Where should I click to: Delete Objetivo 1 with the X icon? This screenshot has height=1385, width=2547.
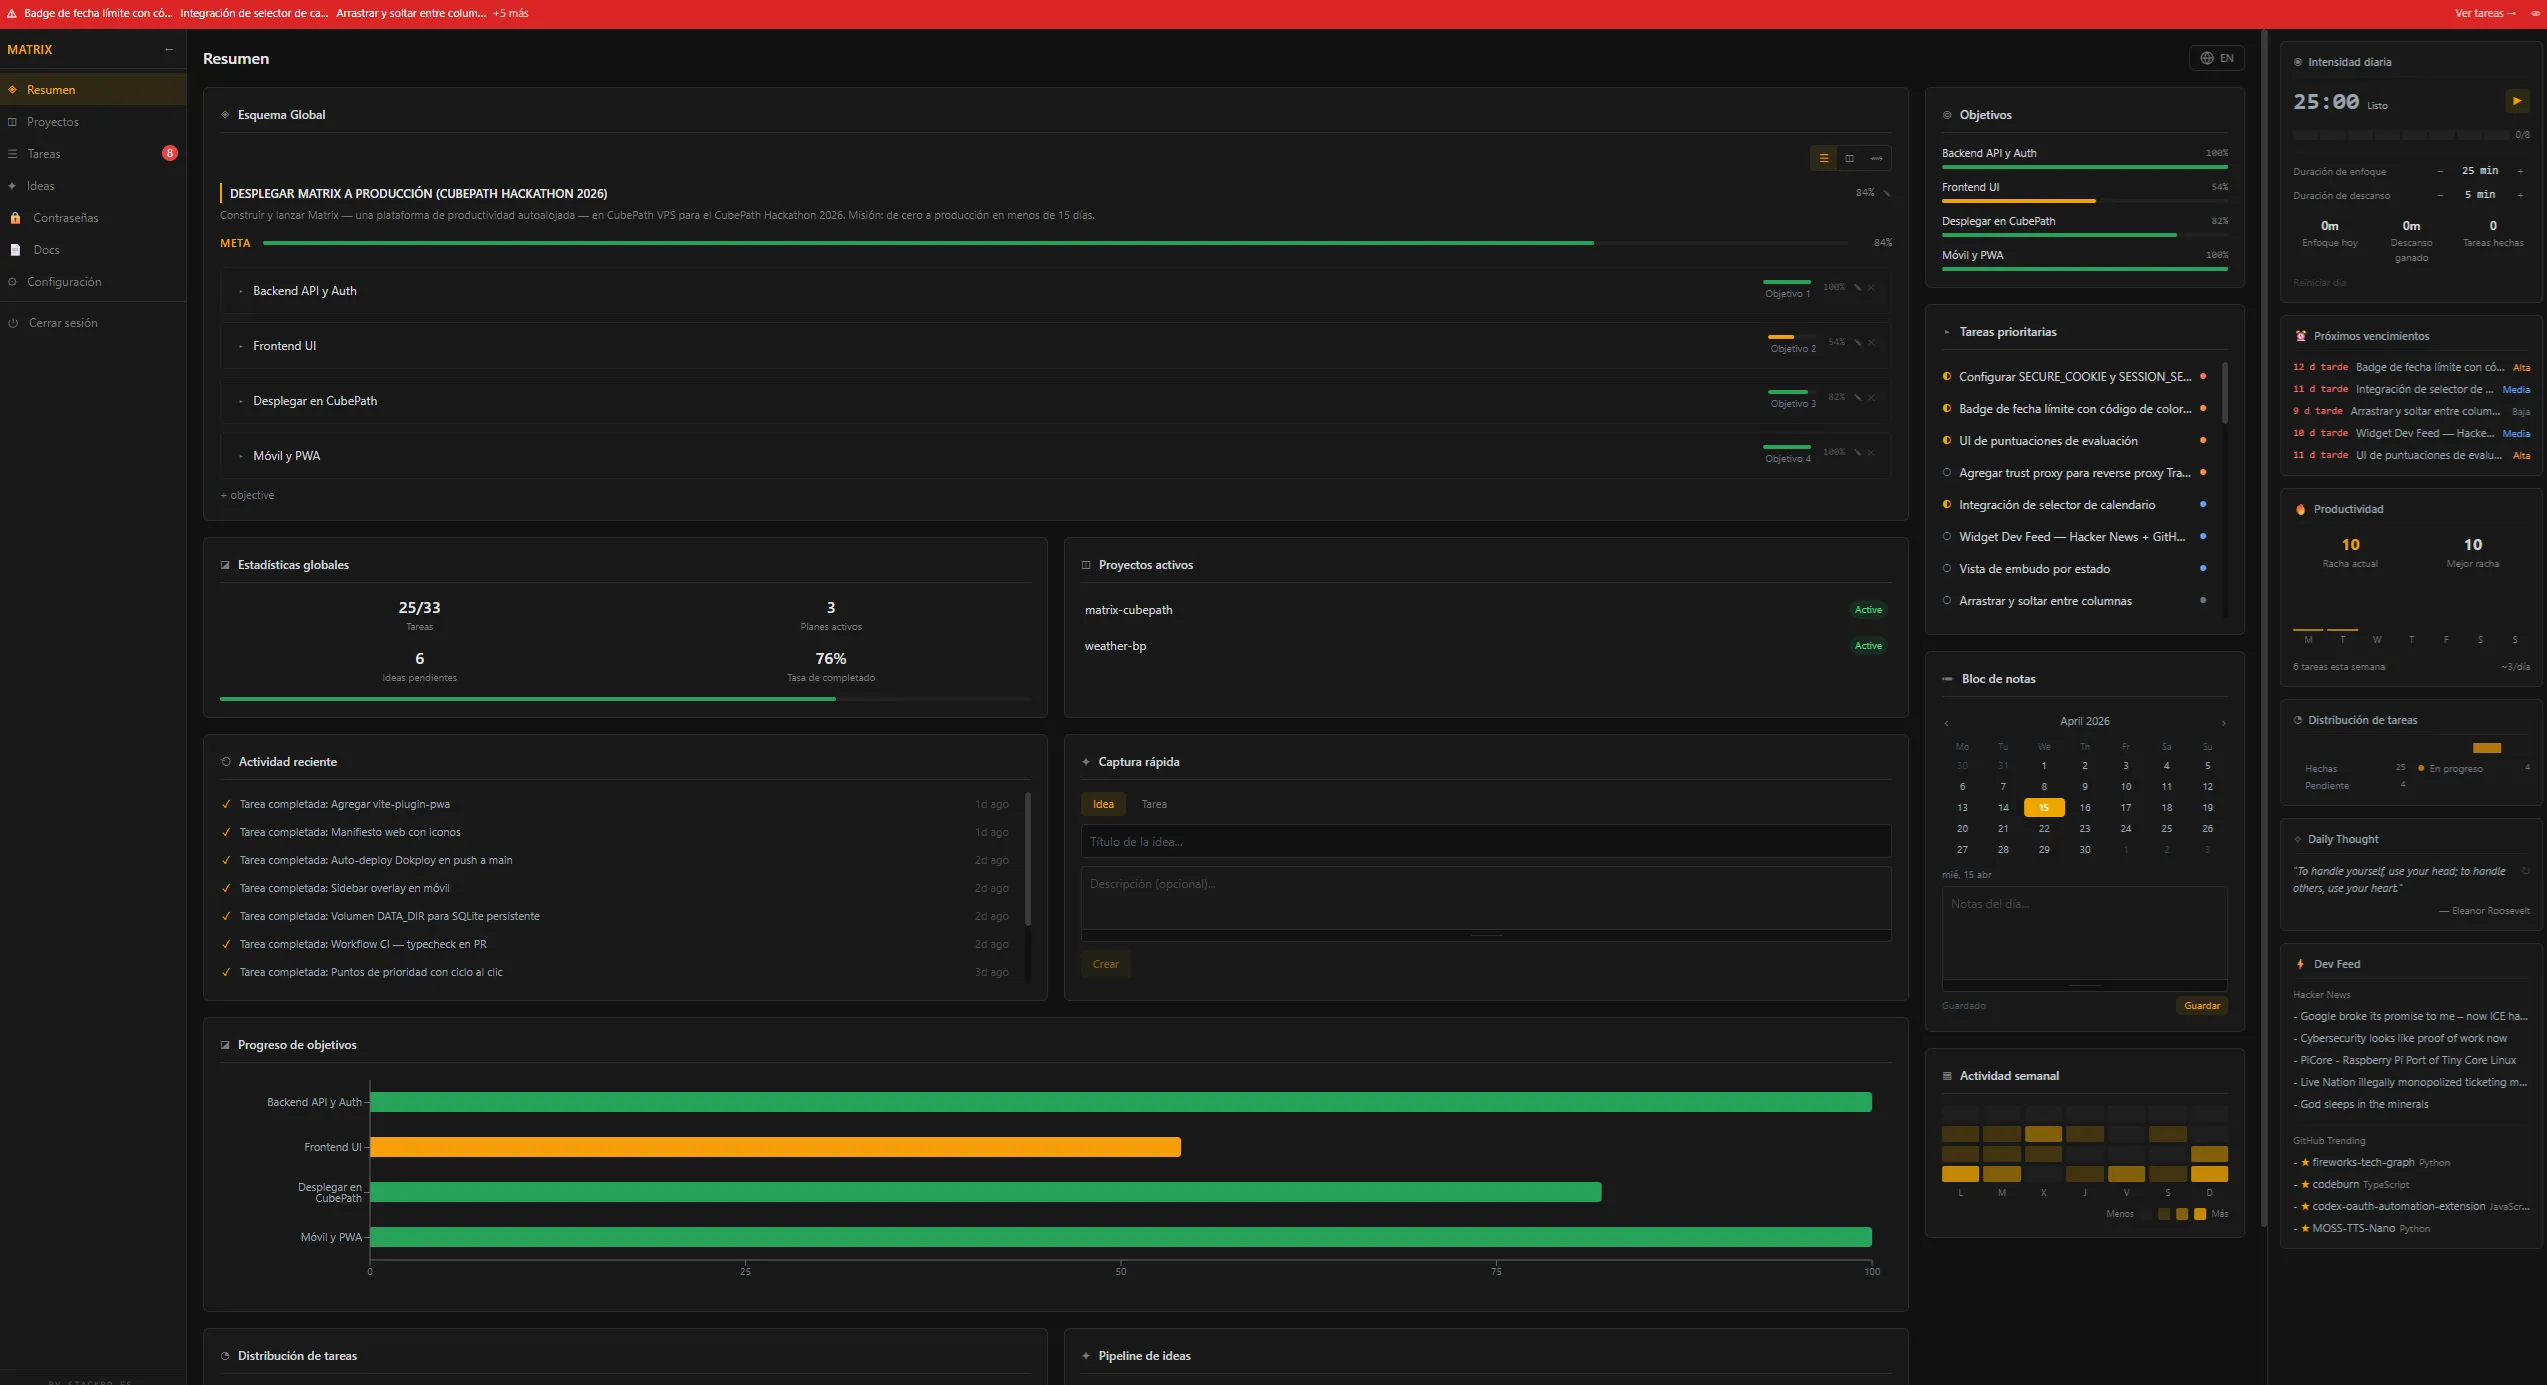coord(1871,287)
